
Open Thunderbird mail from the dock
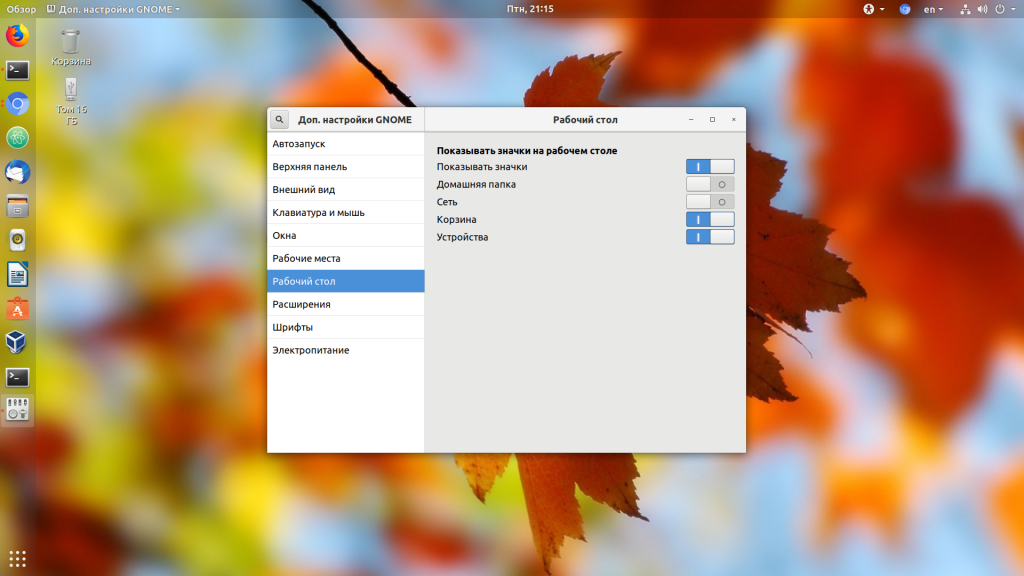[17, 172]
